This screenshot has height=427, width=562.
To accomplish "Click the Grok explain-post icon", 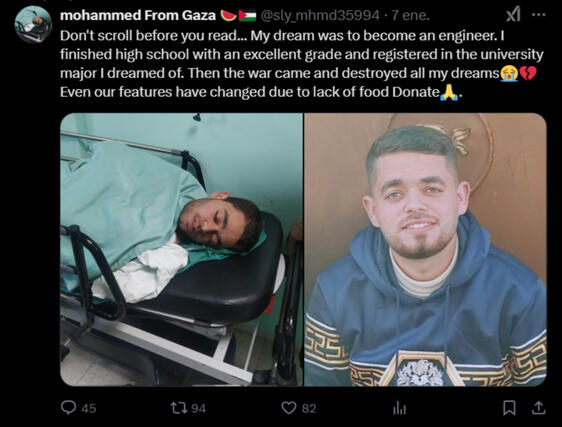I will 513,15.
